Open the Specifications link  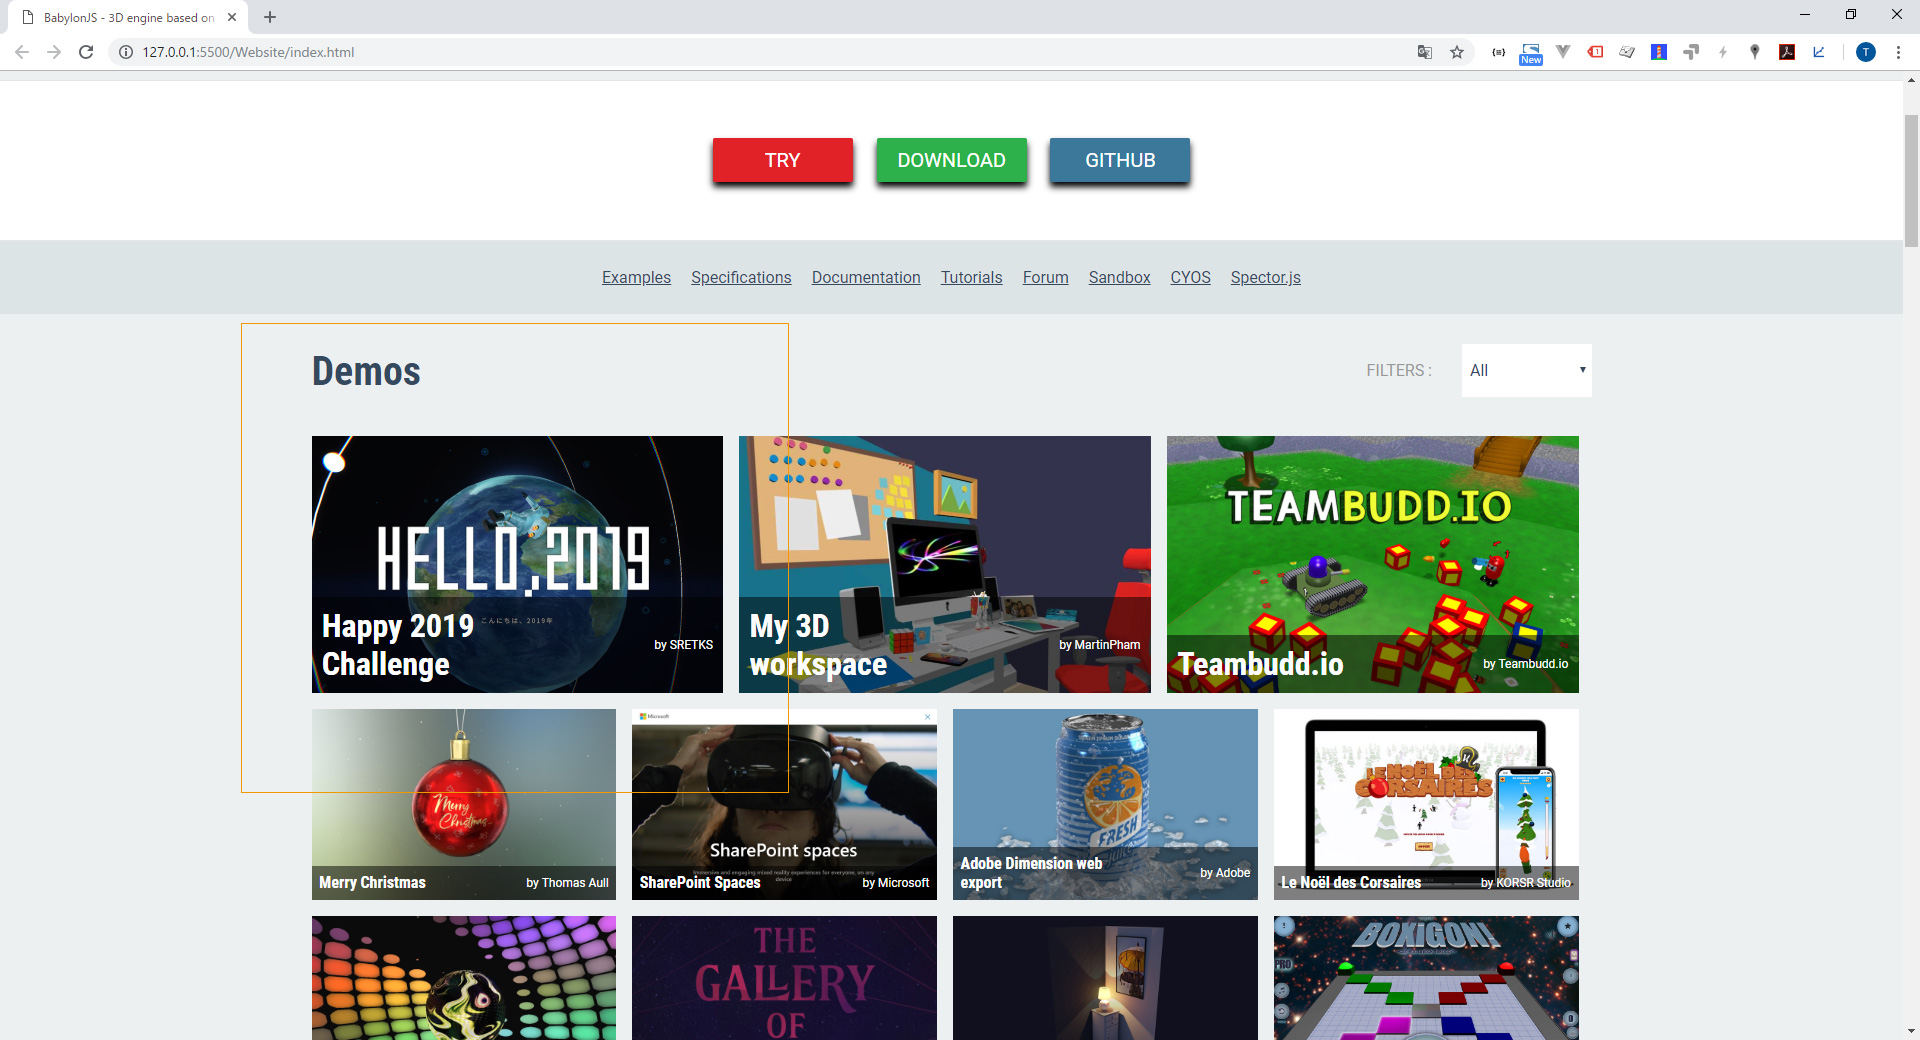point(741,277)
